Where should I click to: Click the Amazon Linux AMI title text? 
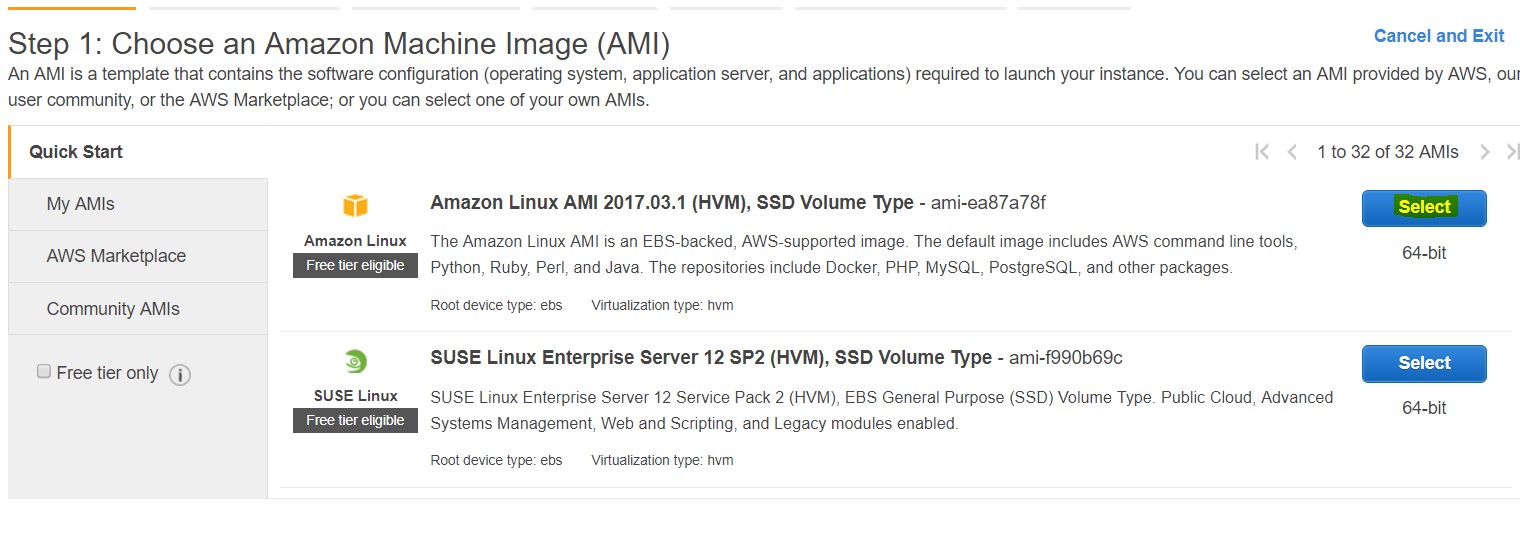(x=672, y=203)
